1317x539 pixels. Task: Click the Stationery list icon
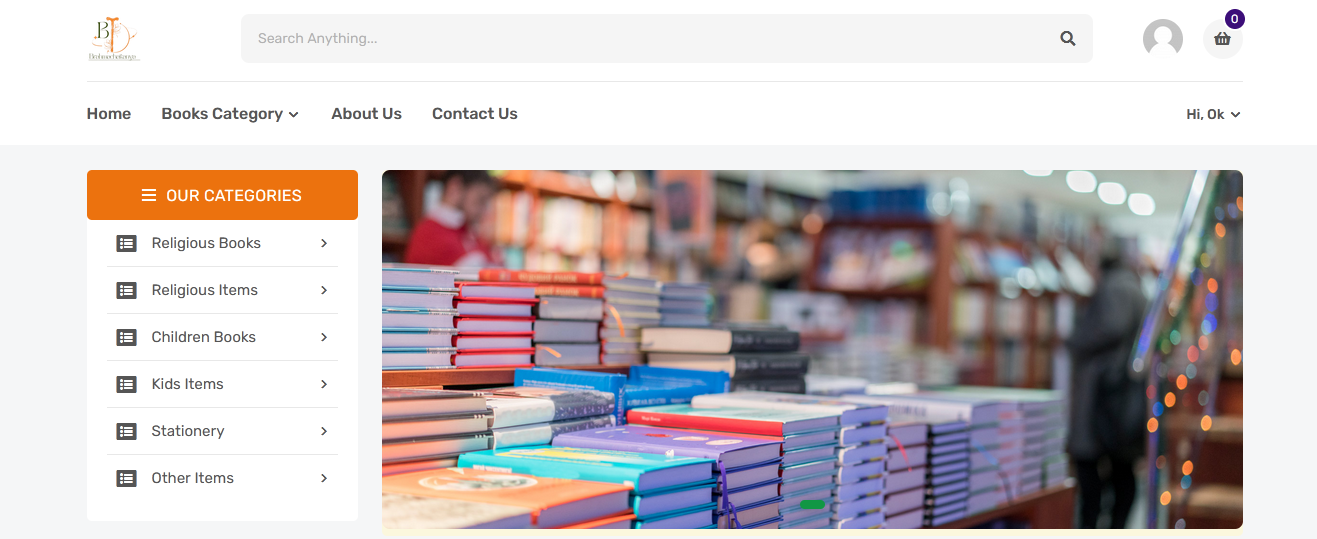pyautogui.click(x=127, y=431)
